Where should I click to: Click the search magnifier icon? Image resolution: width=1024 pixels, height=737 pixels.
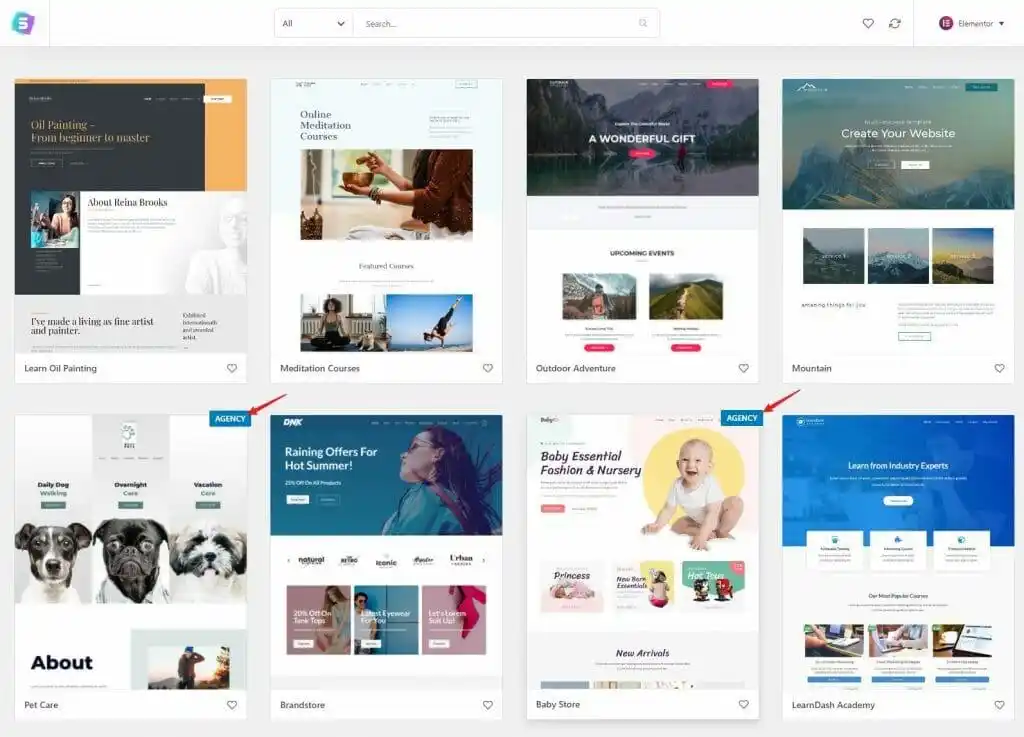643,23
